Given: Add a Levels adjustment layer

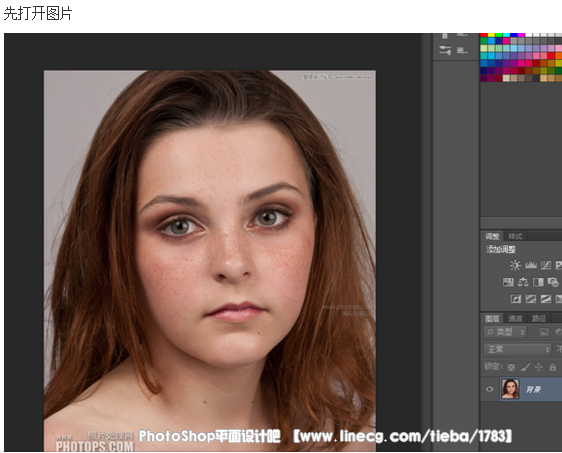Looking at the screenshot, I should click(530, 265).
